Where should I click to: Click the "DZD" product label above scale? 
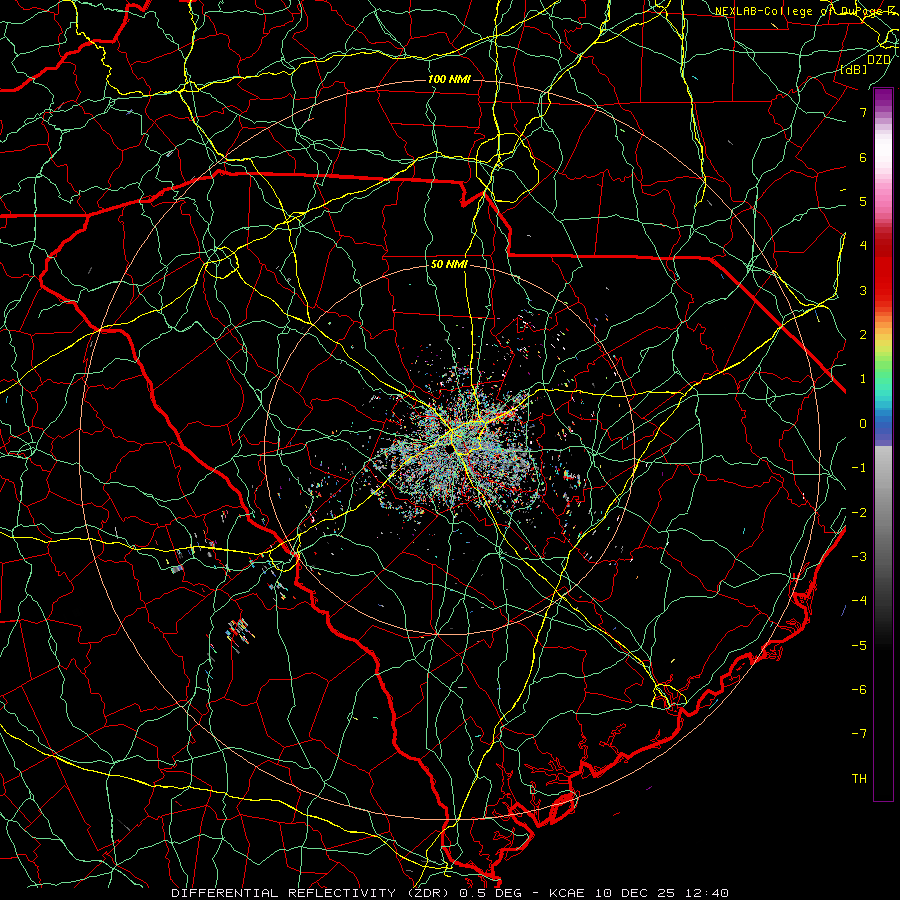click(x=878, y=60)
